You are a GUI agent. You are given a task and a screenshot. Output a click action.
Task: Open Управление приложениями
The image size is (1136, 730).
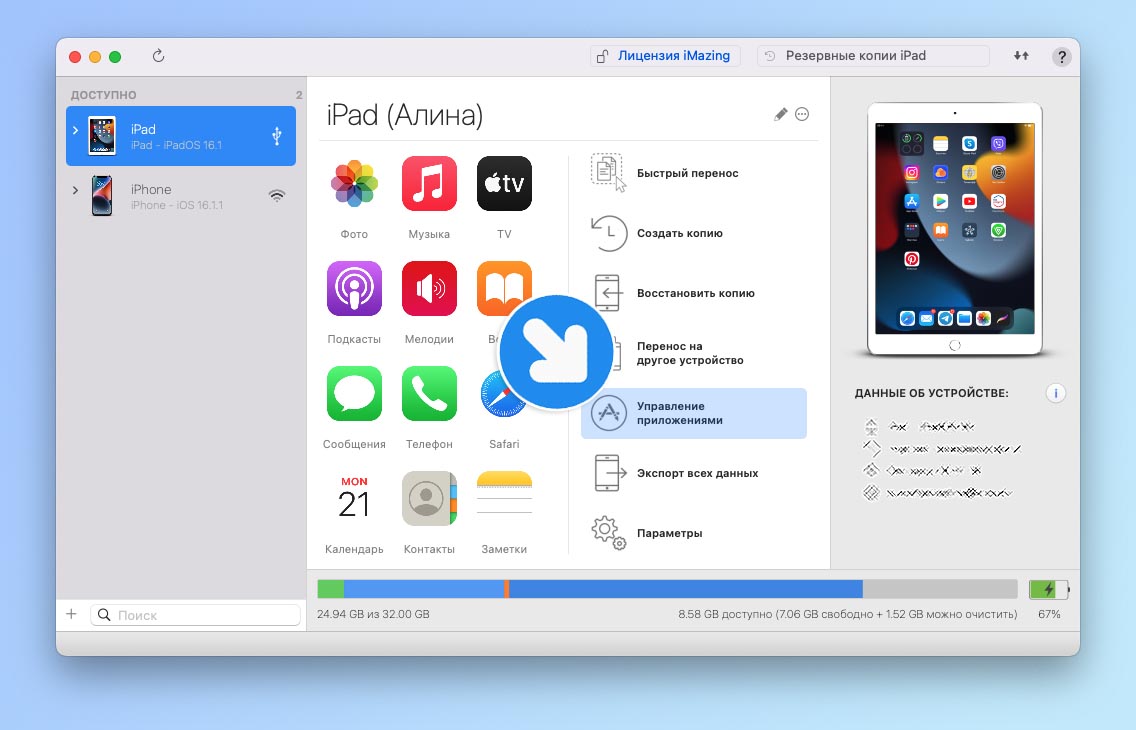694,414
